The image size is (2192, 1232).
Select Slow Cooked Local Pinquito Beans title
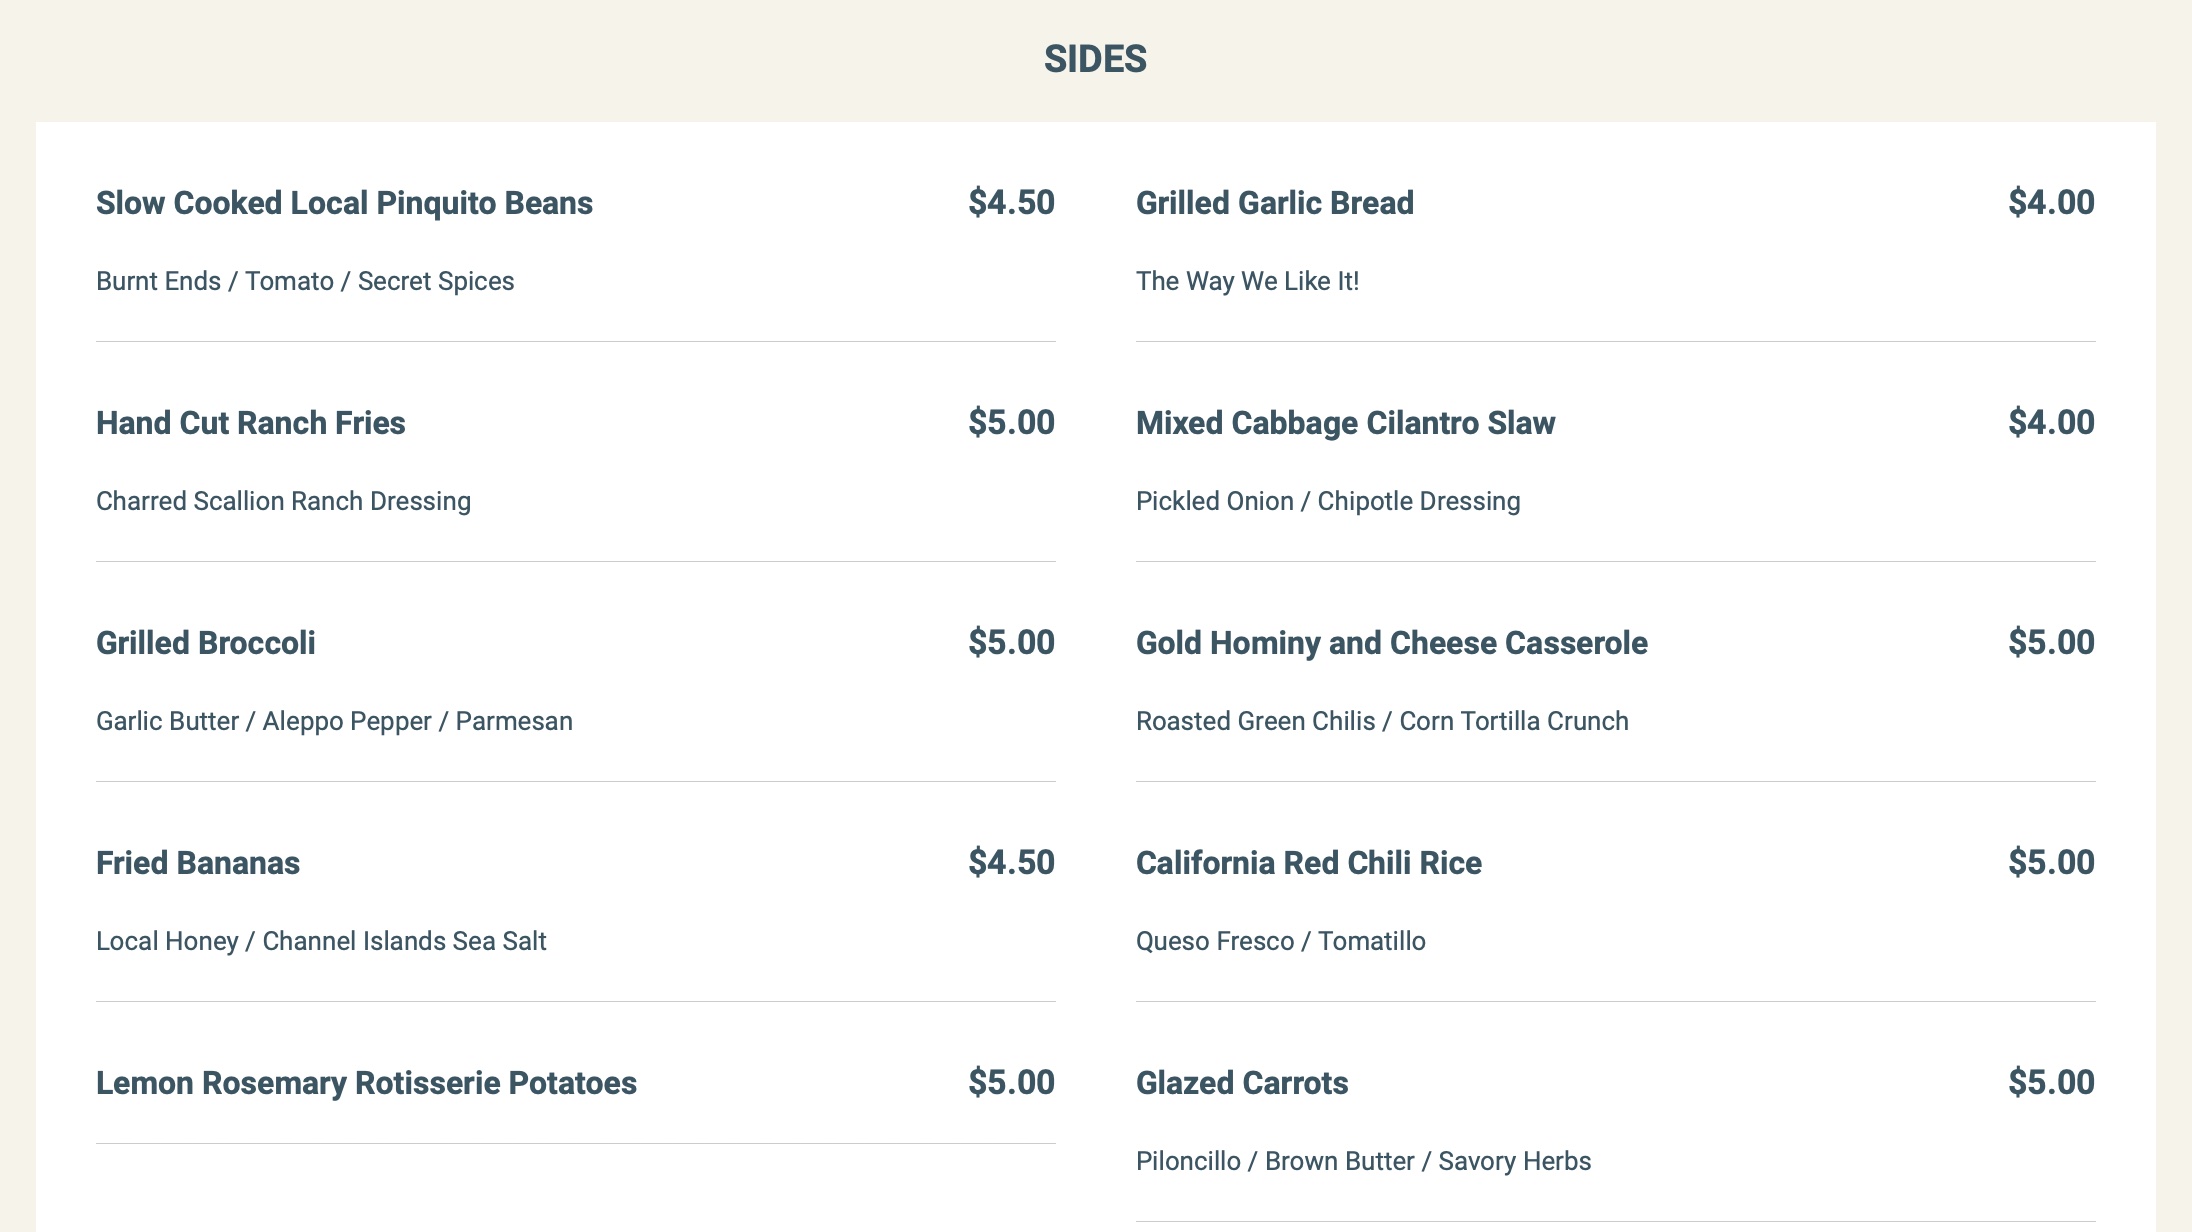click(x=344, y=203)
